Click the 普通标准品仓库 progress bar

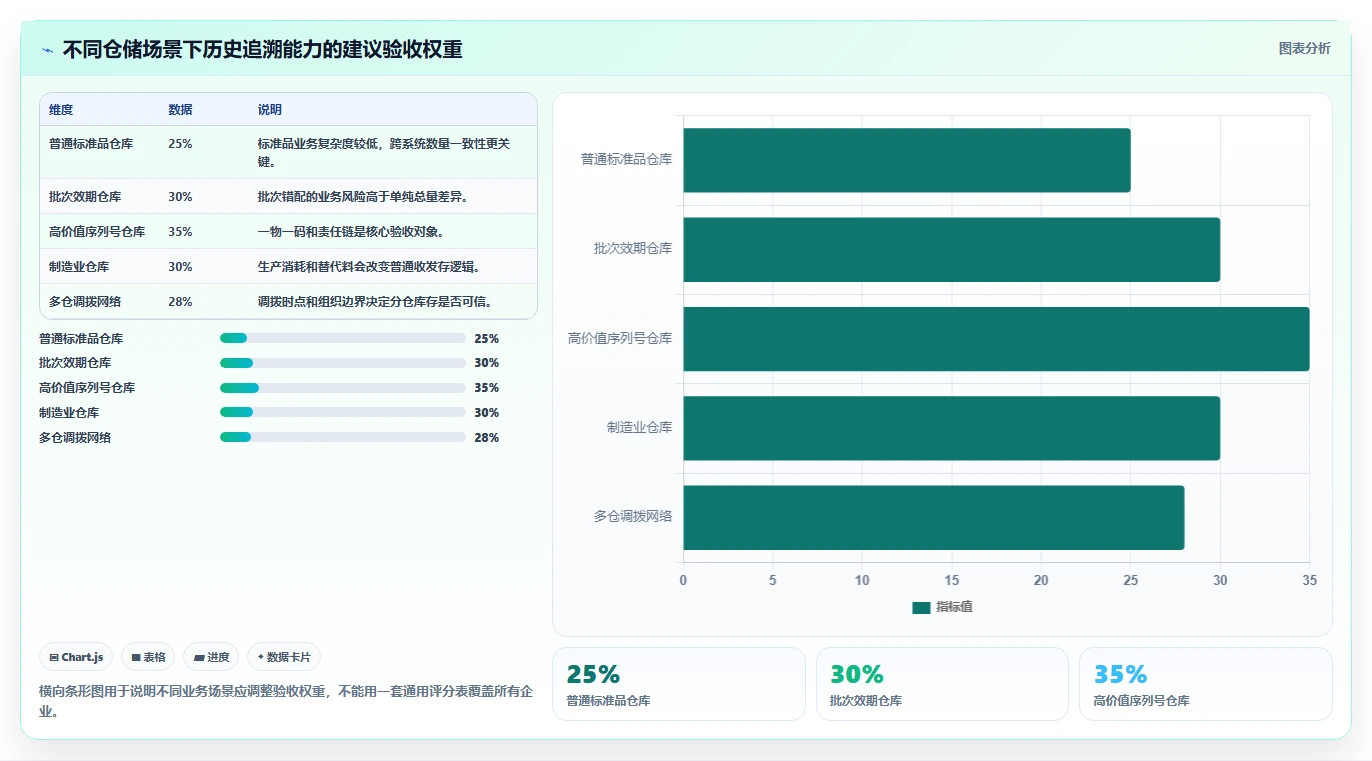point(343,338)
